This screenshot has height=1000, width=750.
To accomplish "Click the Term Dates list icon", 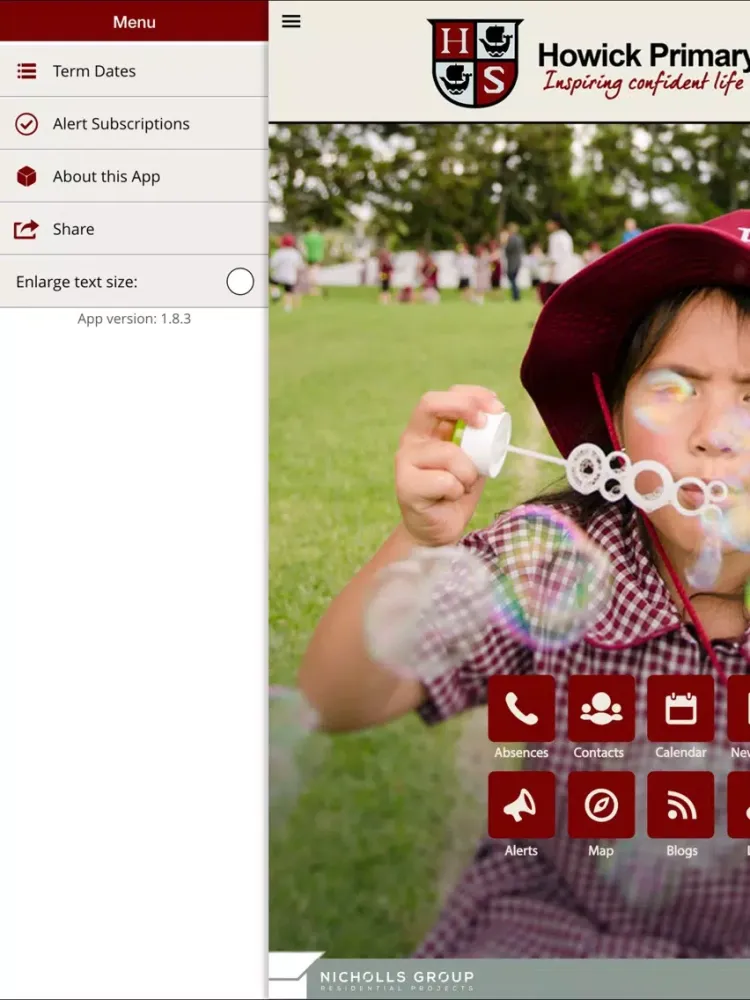I will (27, 71).
